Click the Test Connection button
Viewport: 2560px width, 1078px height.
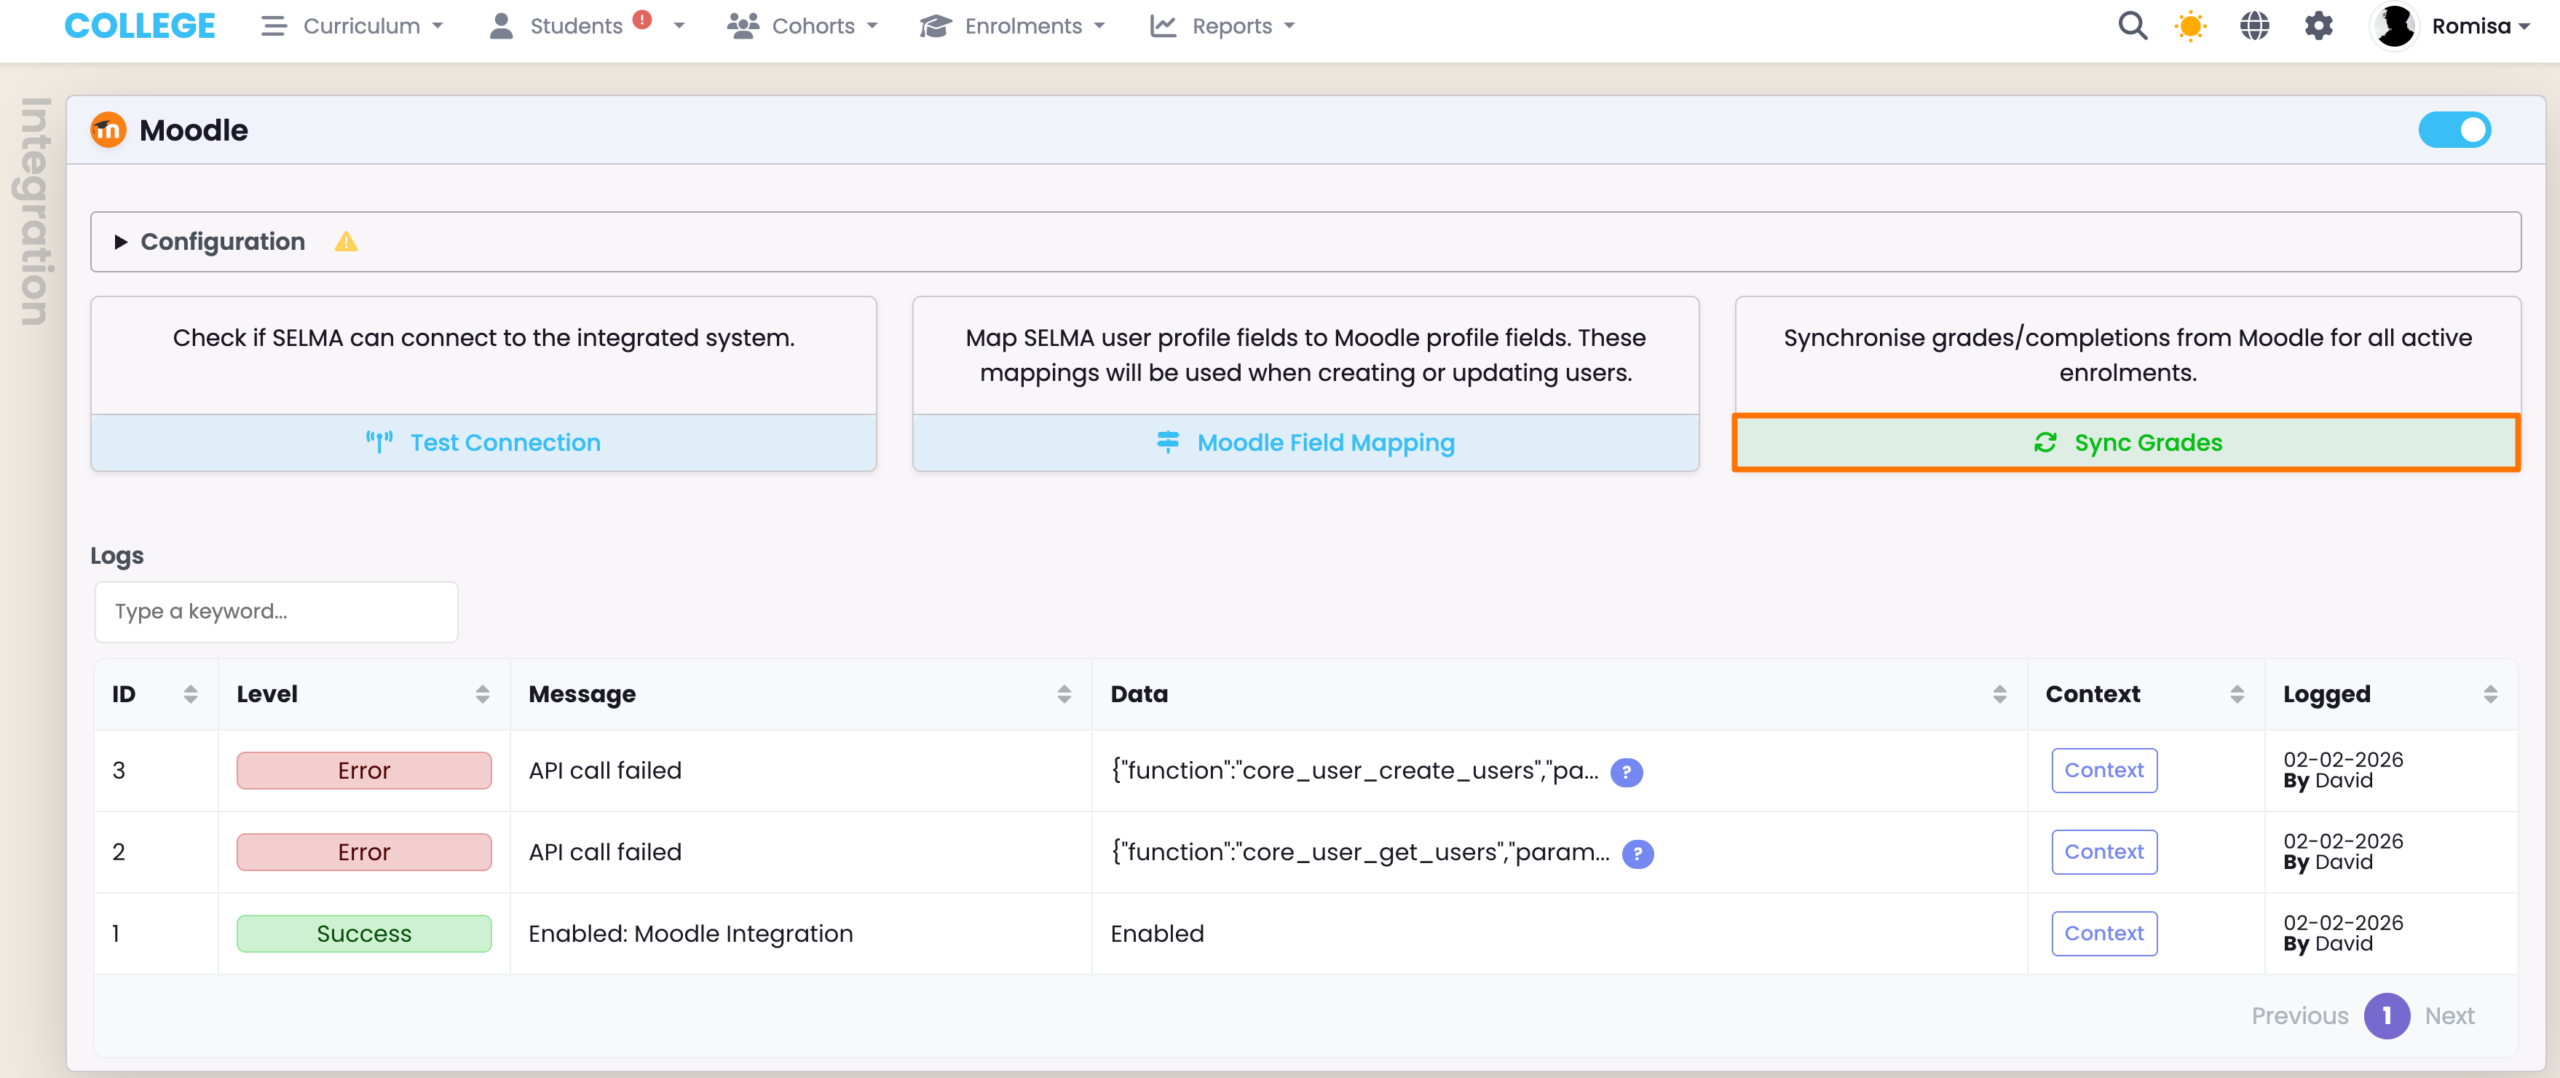click(x=484, y=443)
